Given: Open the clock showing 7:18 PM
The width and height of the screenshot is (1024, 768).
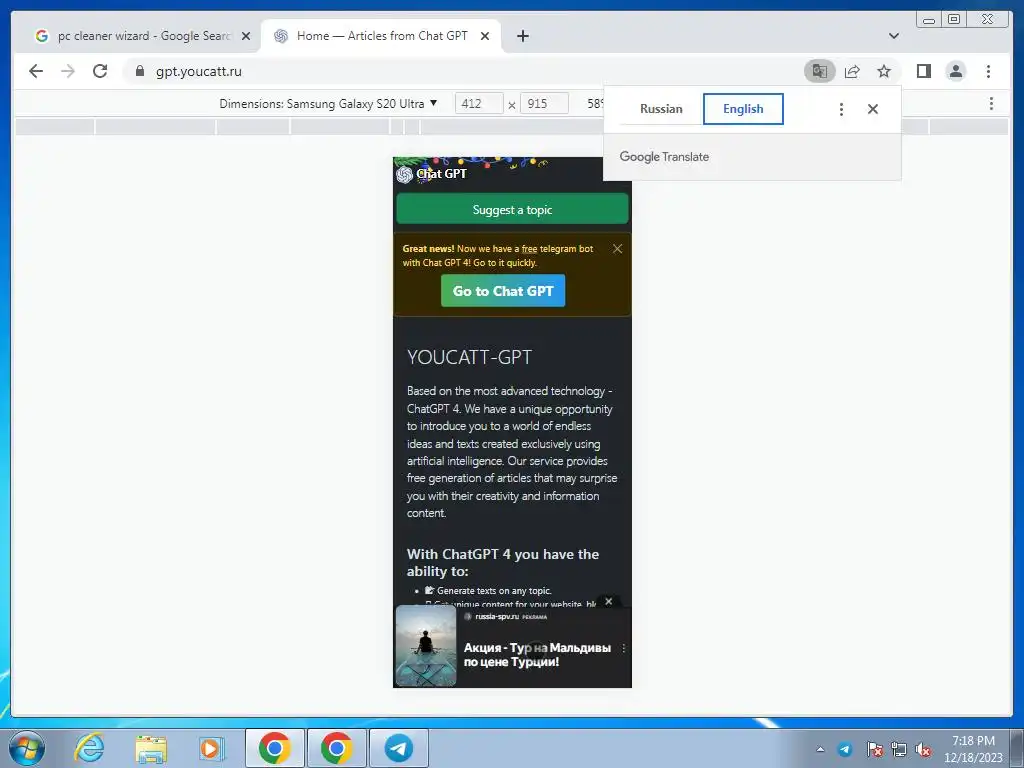Looking at the screenshot, I should coord(973,749).
